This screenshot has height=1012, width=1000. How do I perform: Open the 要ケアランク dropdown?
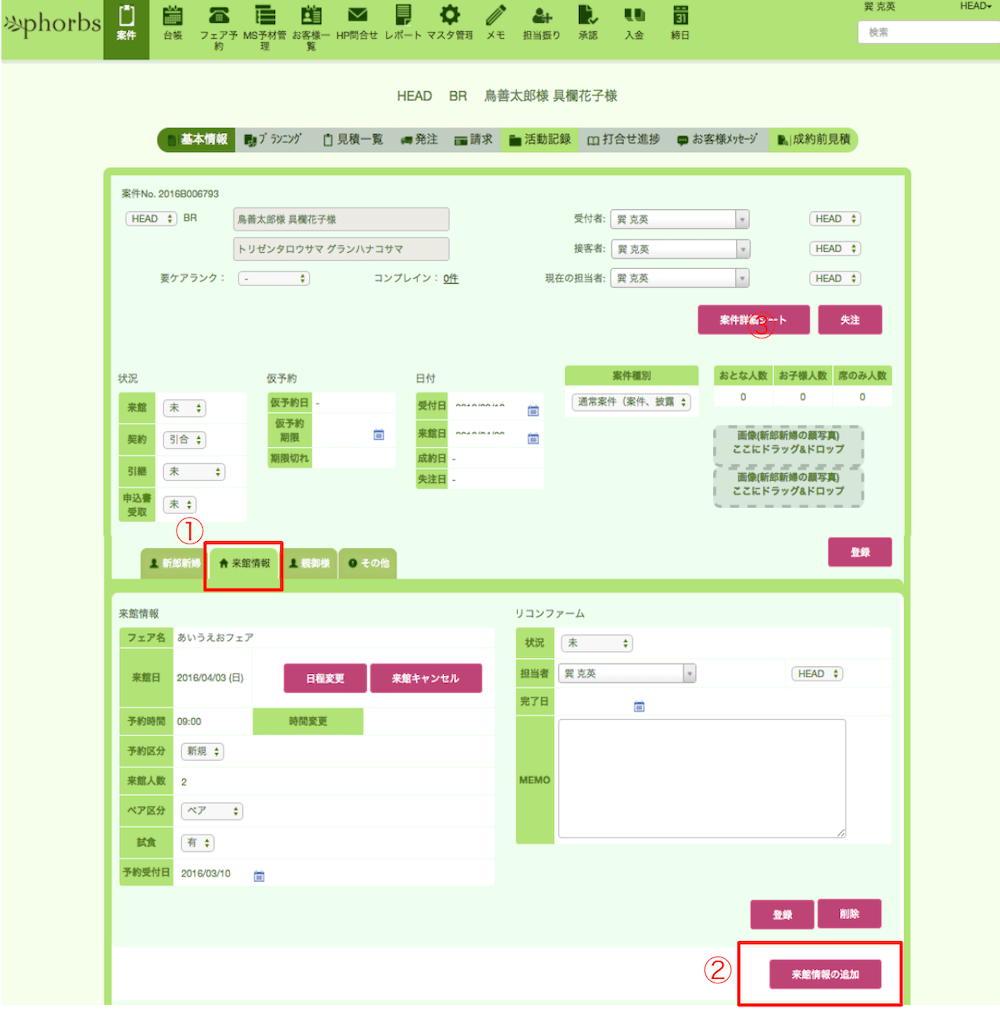pyautogui.click(x=274, y=278)
